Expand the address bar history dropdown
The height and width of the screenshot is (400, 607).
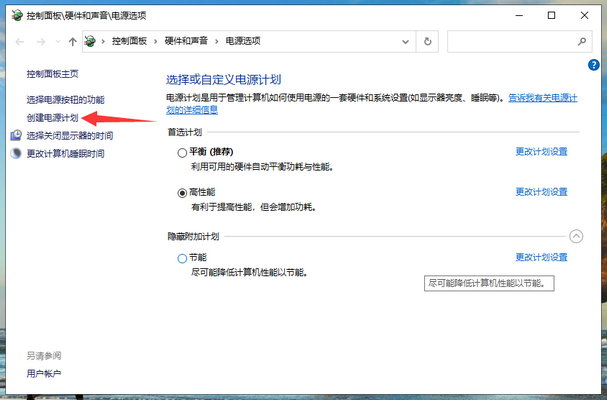pyautogui.click(x=405, y=41)
